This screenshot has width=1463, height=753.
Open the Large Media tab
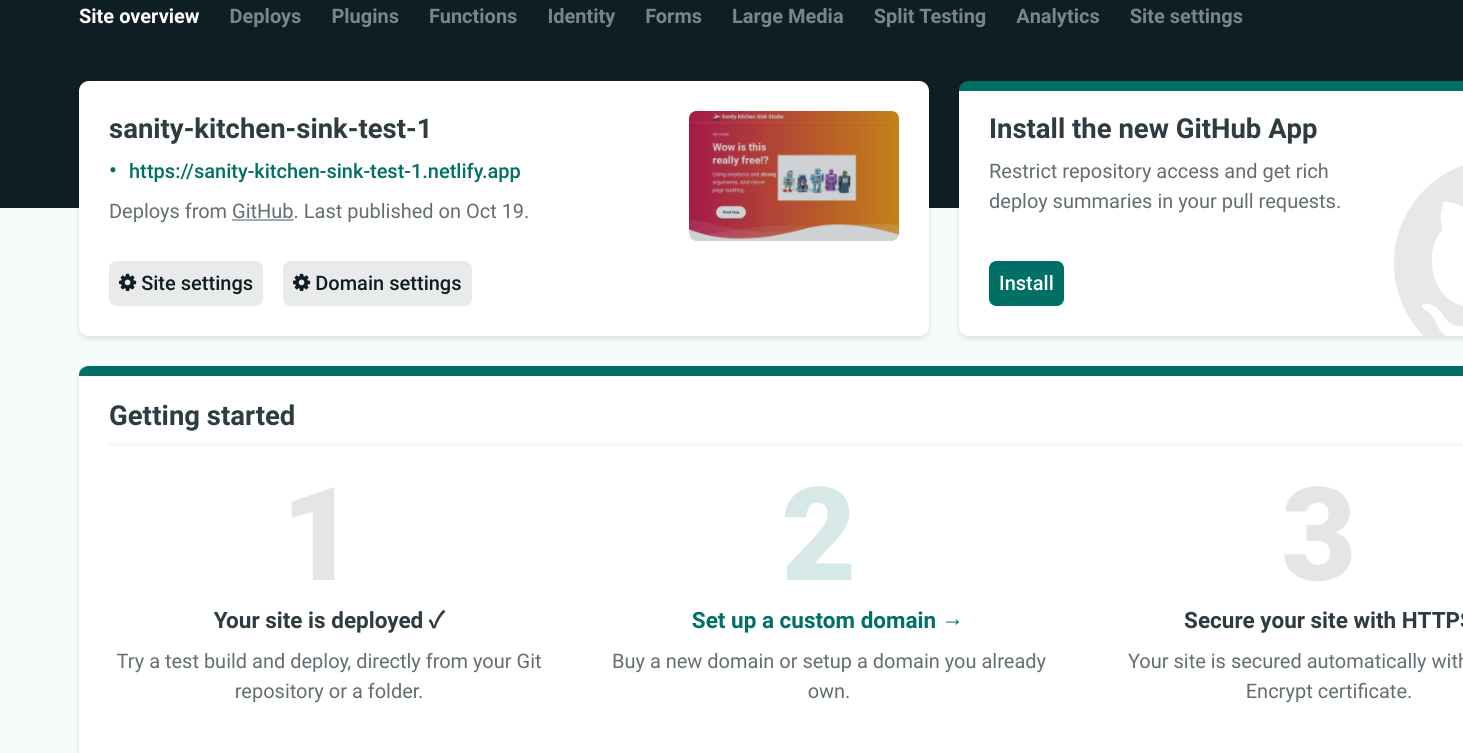[x=787, y=16]
